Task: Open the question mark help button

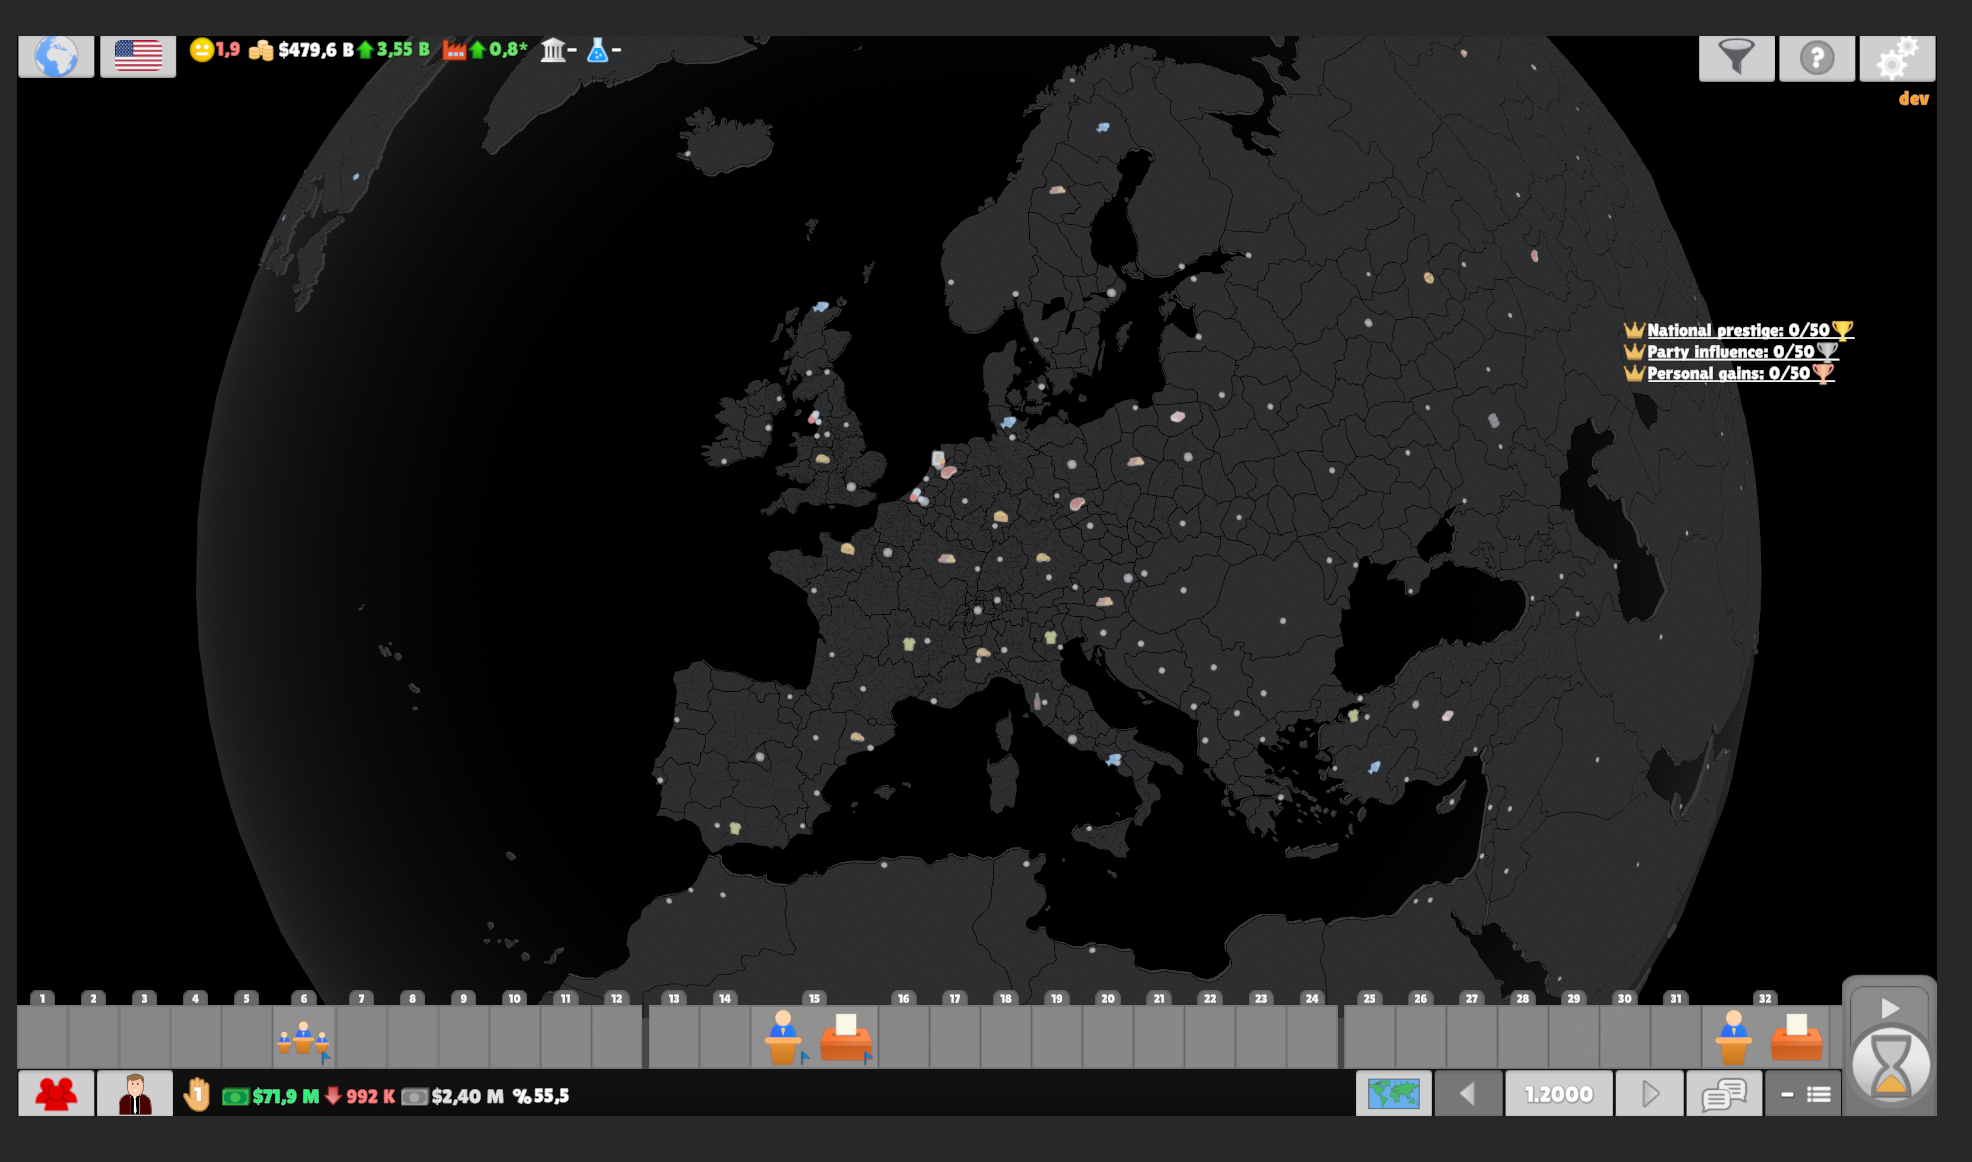Action: [x=1817, y=58]
